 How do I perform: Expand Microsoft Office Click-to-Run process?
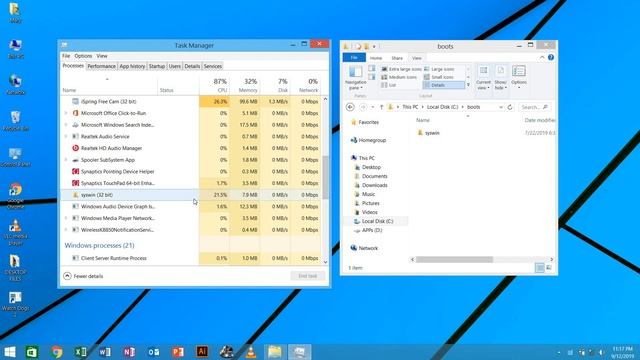click(66, 113)
